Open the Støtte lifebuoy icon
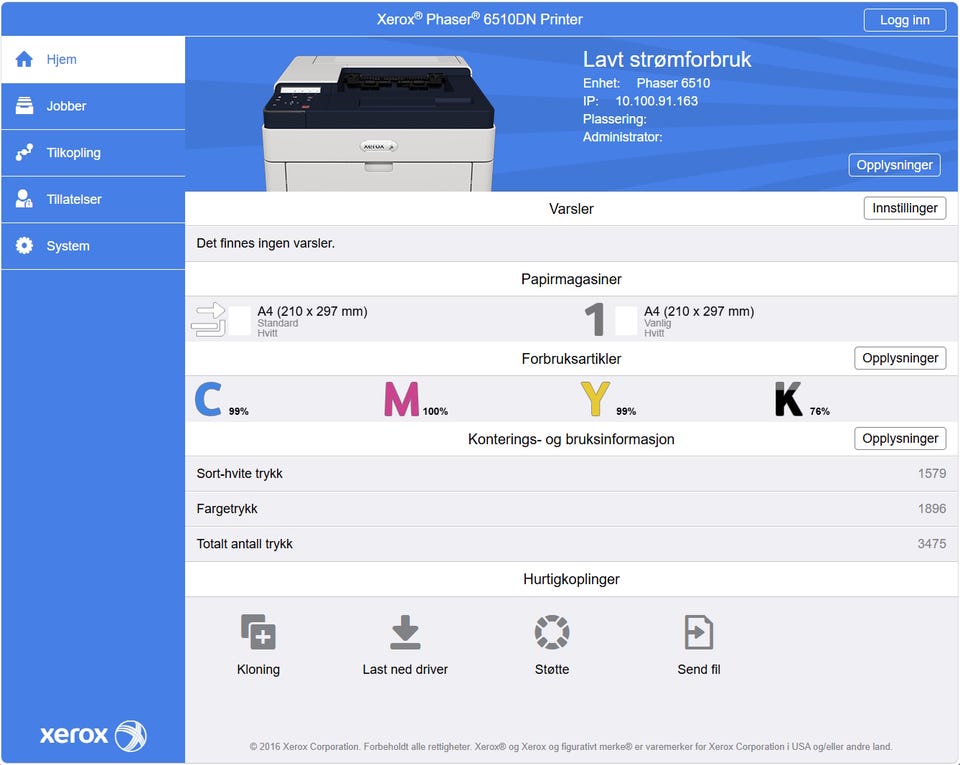 (552, 632)
